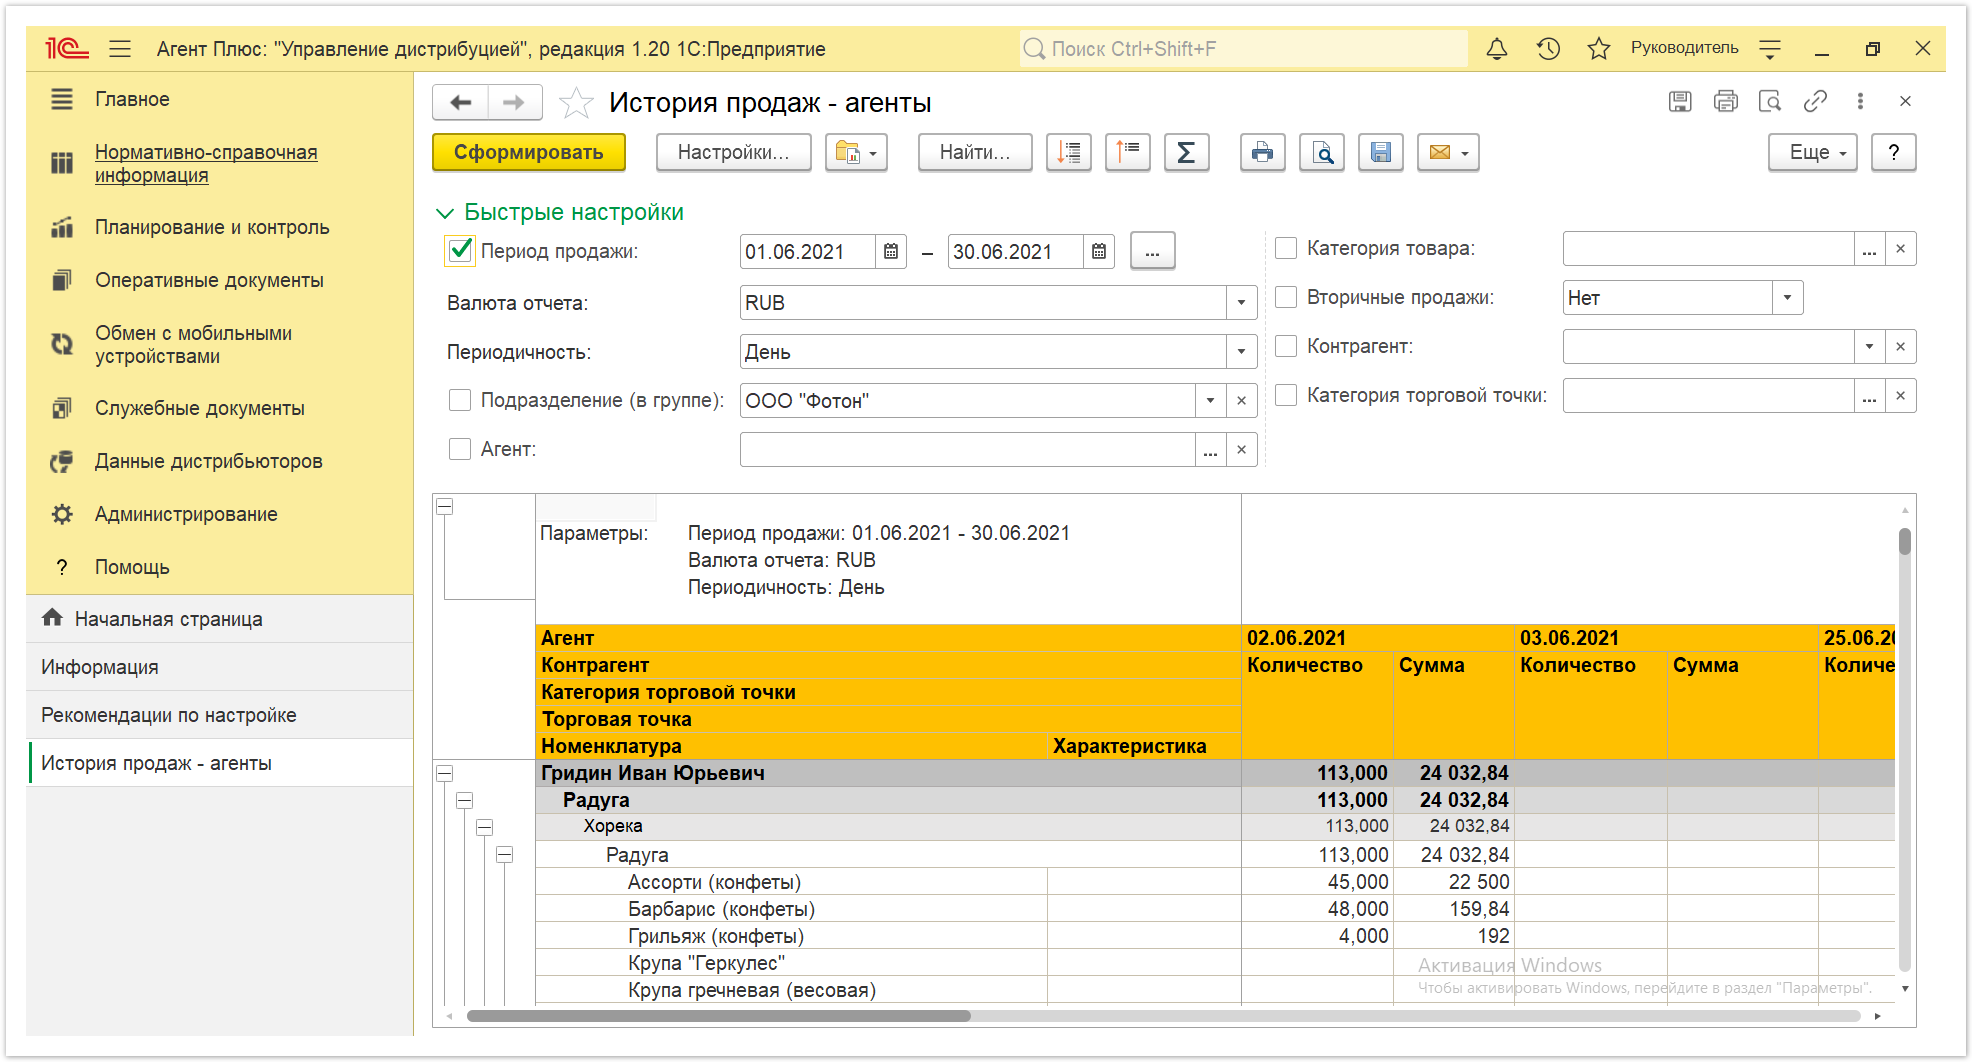Collapse Гридин Иван Юрьевич group
Screen dimensions: 1972x1062
coord(445,773)
